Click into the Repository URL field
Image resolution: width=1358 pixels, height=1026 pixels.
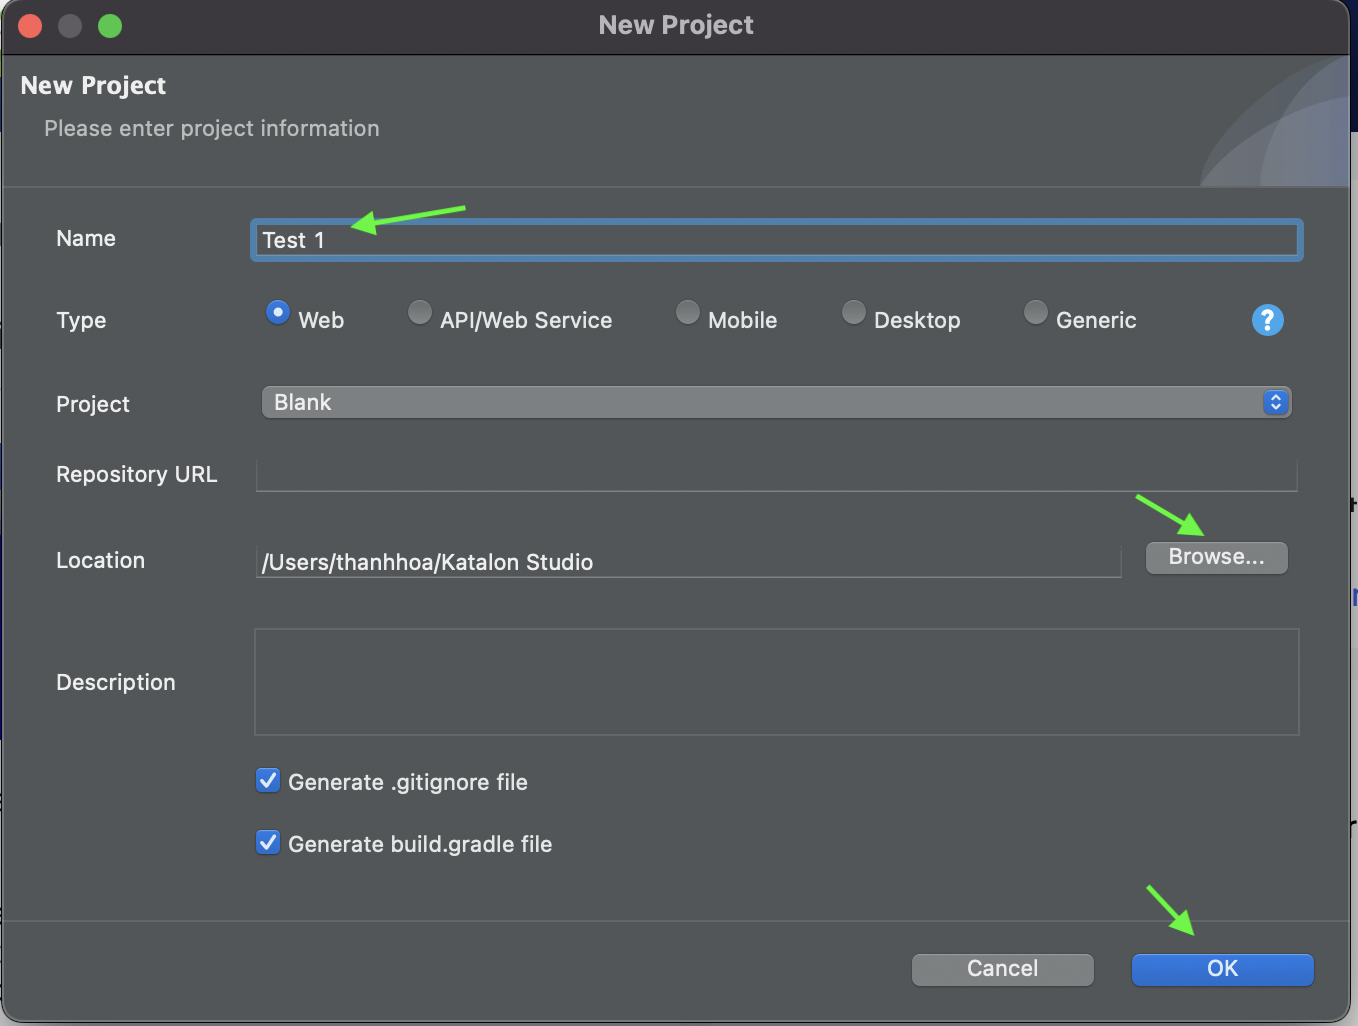pos(776,475)
